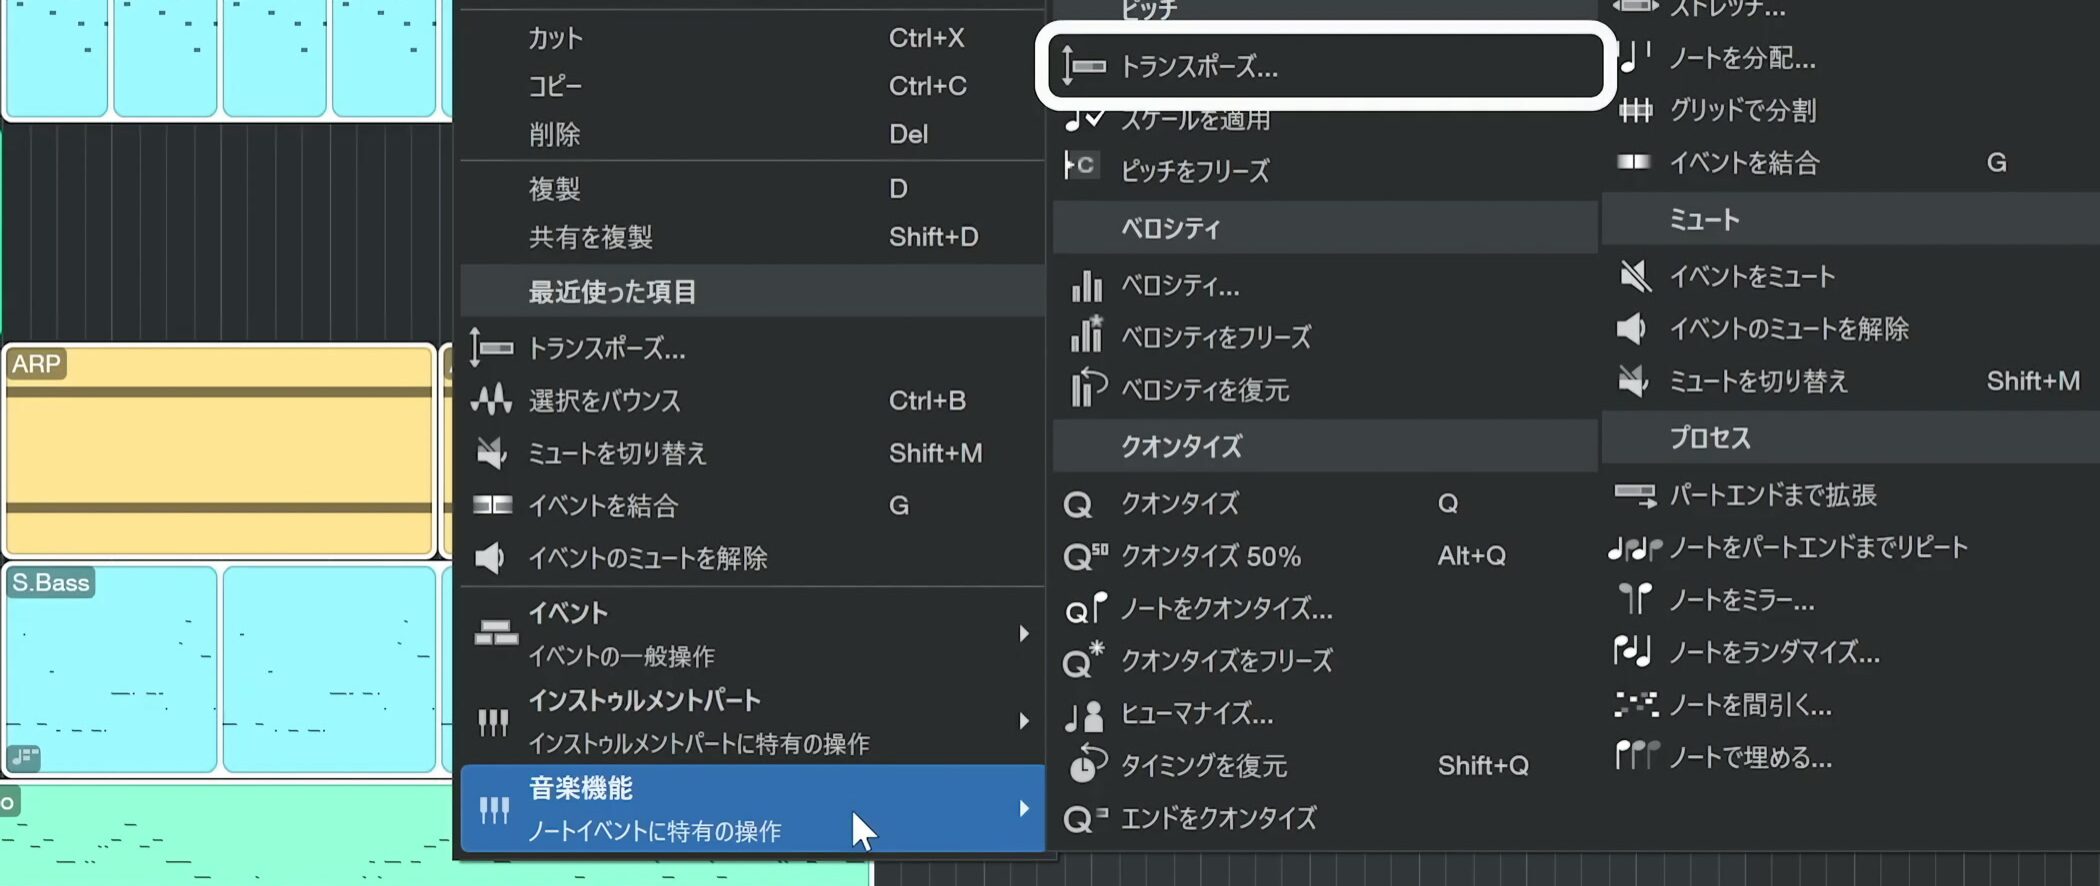Mute events with イベントをミュート
This screenshot has width=2100, height=886.
[x=1752, y=277]
